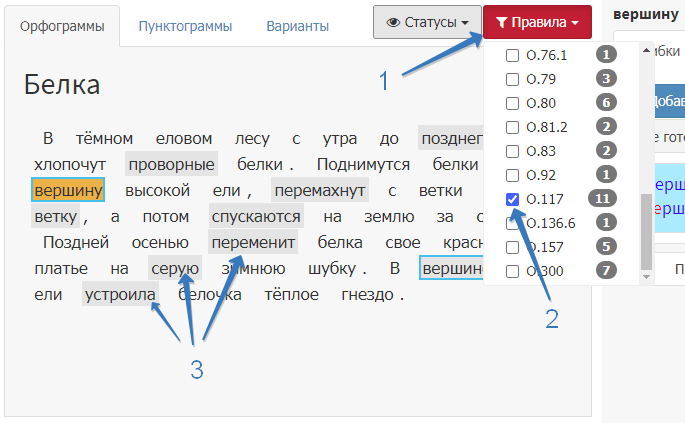
Task: Switch to the Орфограммы tab
Action: point(62,26)
